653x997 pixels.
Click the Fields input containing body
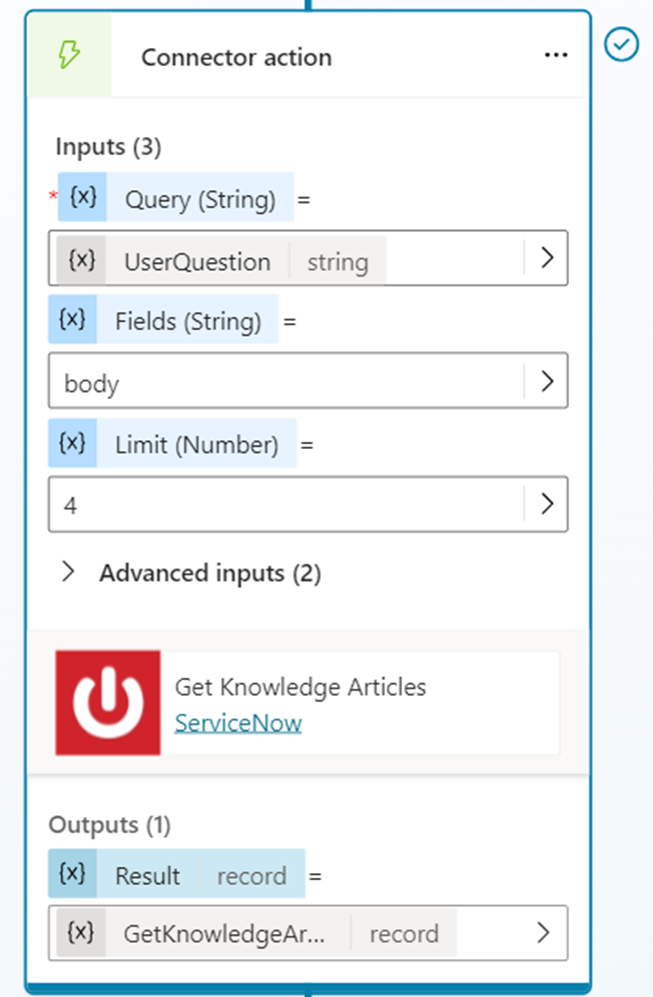click(285, 381)
